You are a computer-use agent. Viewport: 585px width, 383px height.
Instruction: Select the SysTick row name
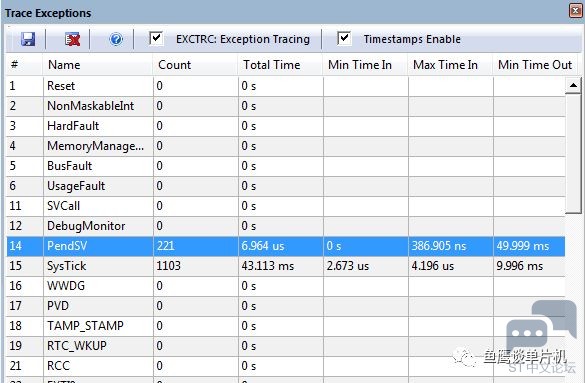coord(66,266)
